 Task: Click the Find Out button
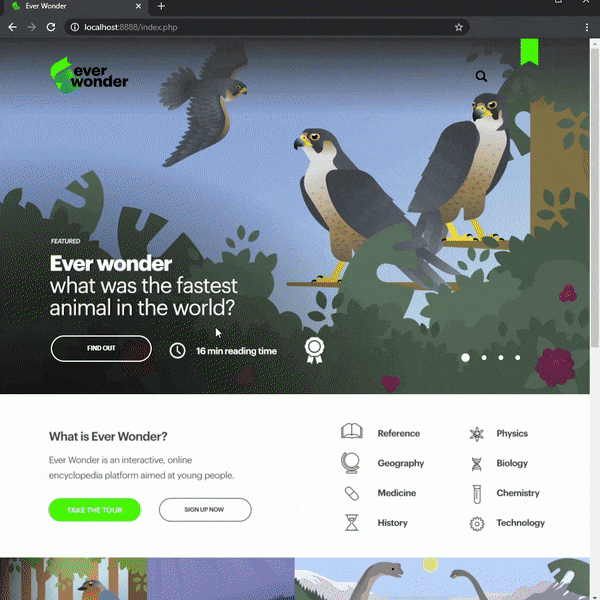pyautogui.click(x=101, y=348)
